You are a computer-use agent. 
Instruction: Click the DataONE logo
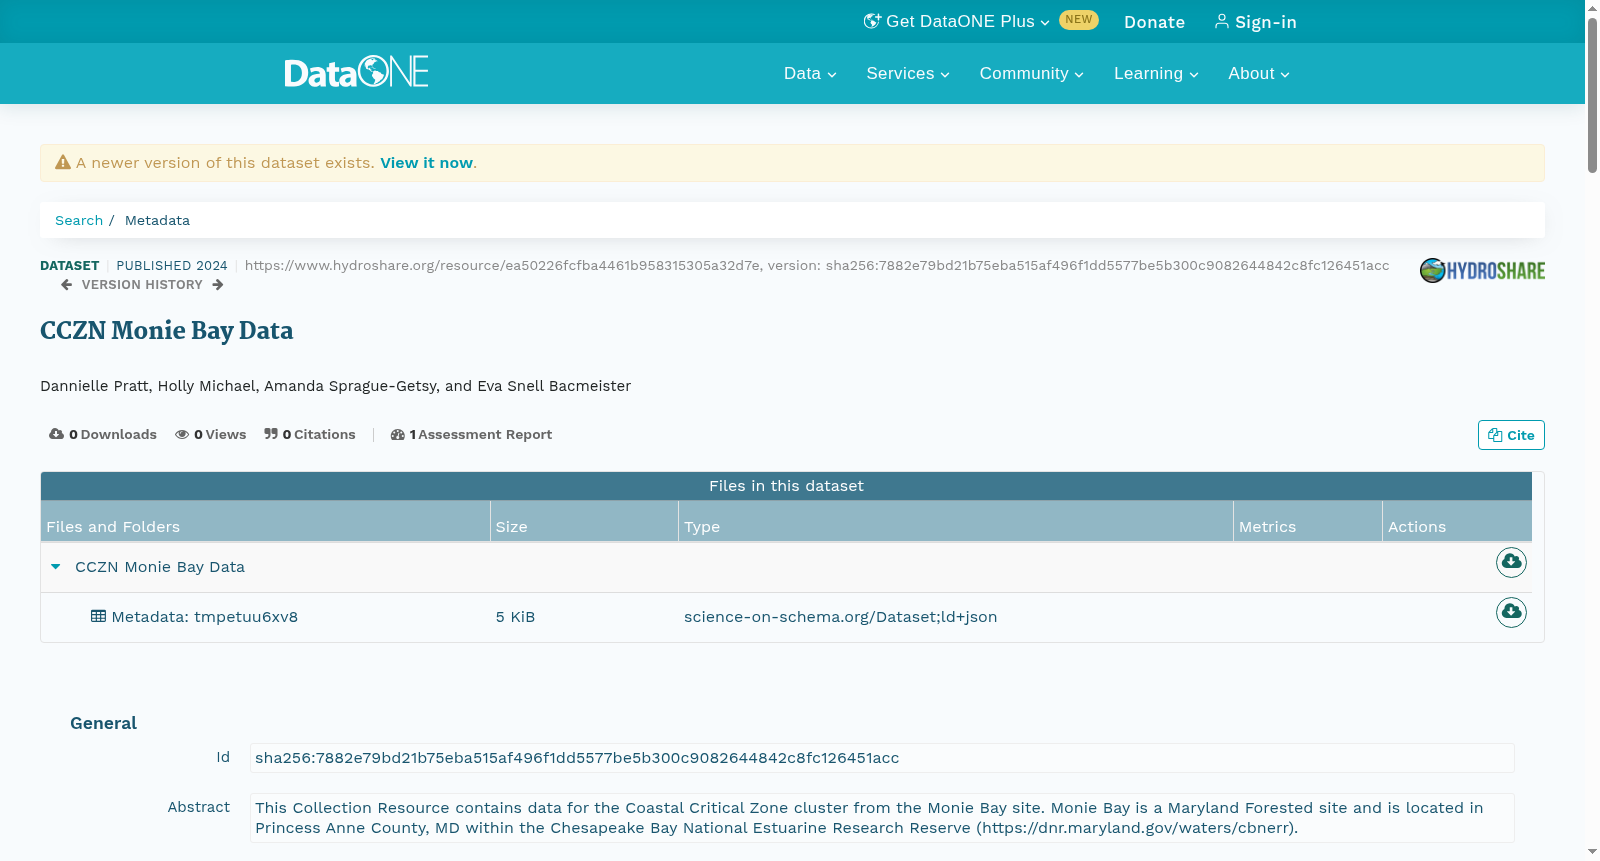(x=356, y=72)
